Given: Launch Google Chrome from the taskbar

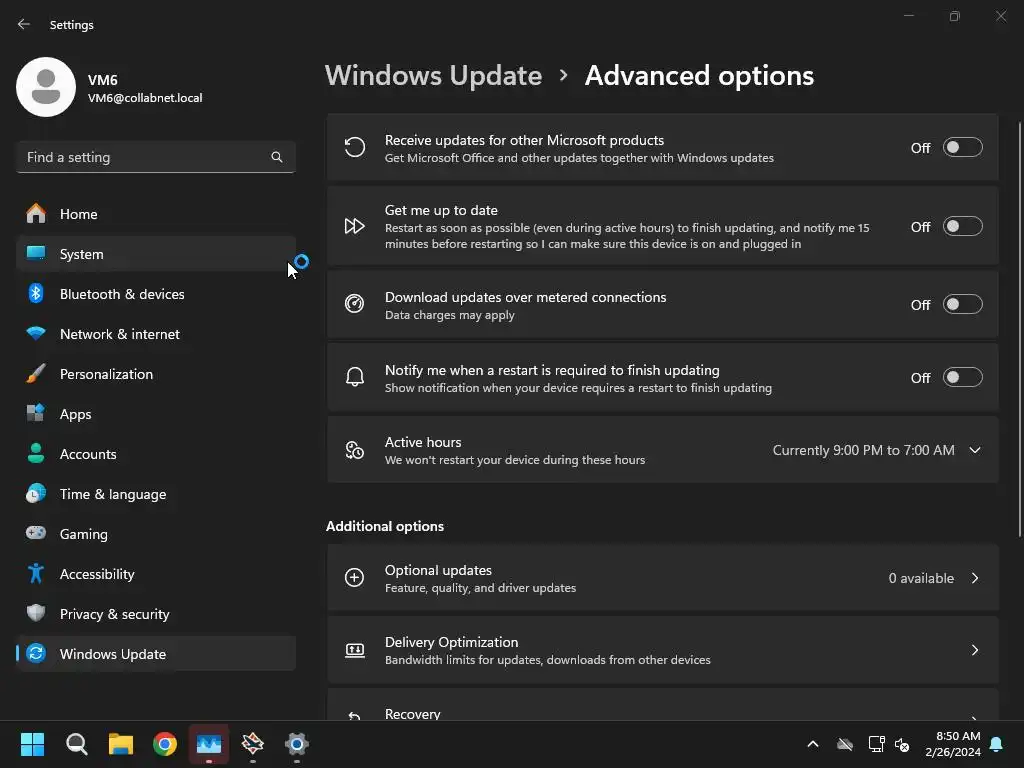Looking at the screenshot, I should tap(165, 744).
